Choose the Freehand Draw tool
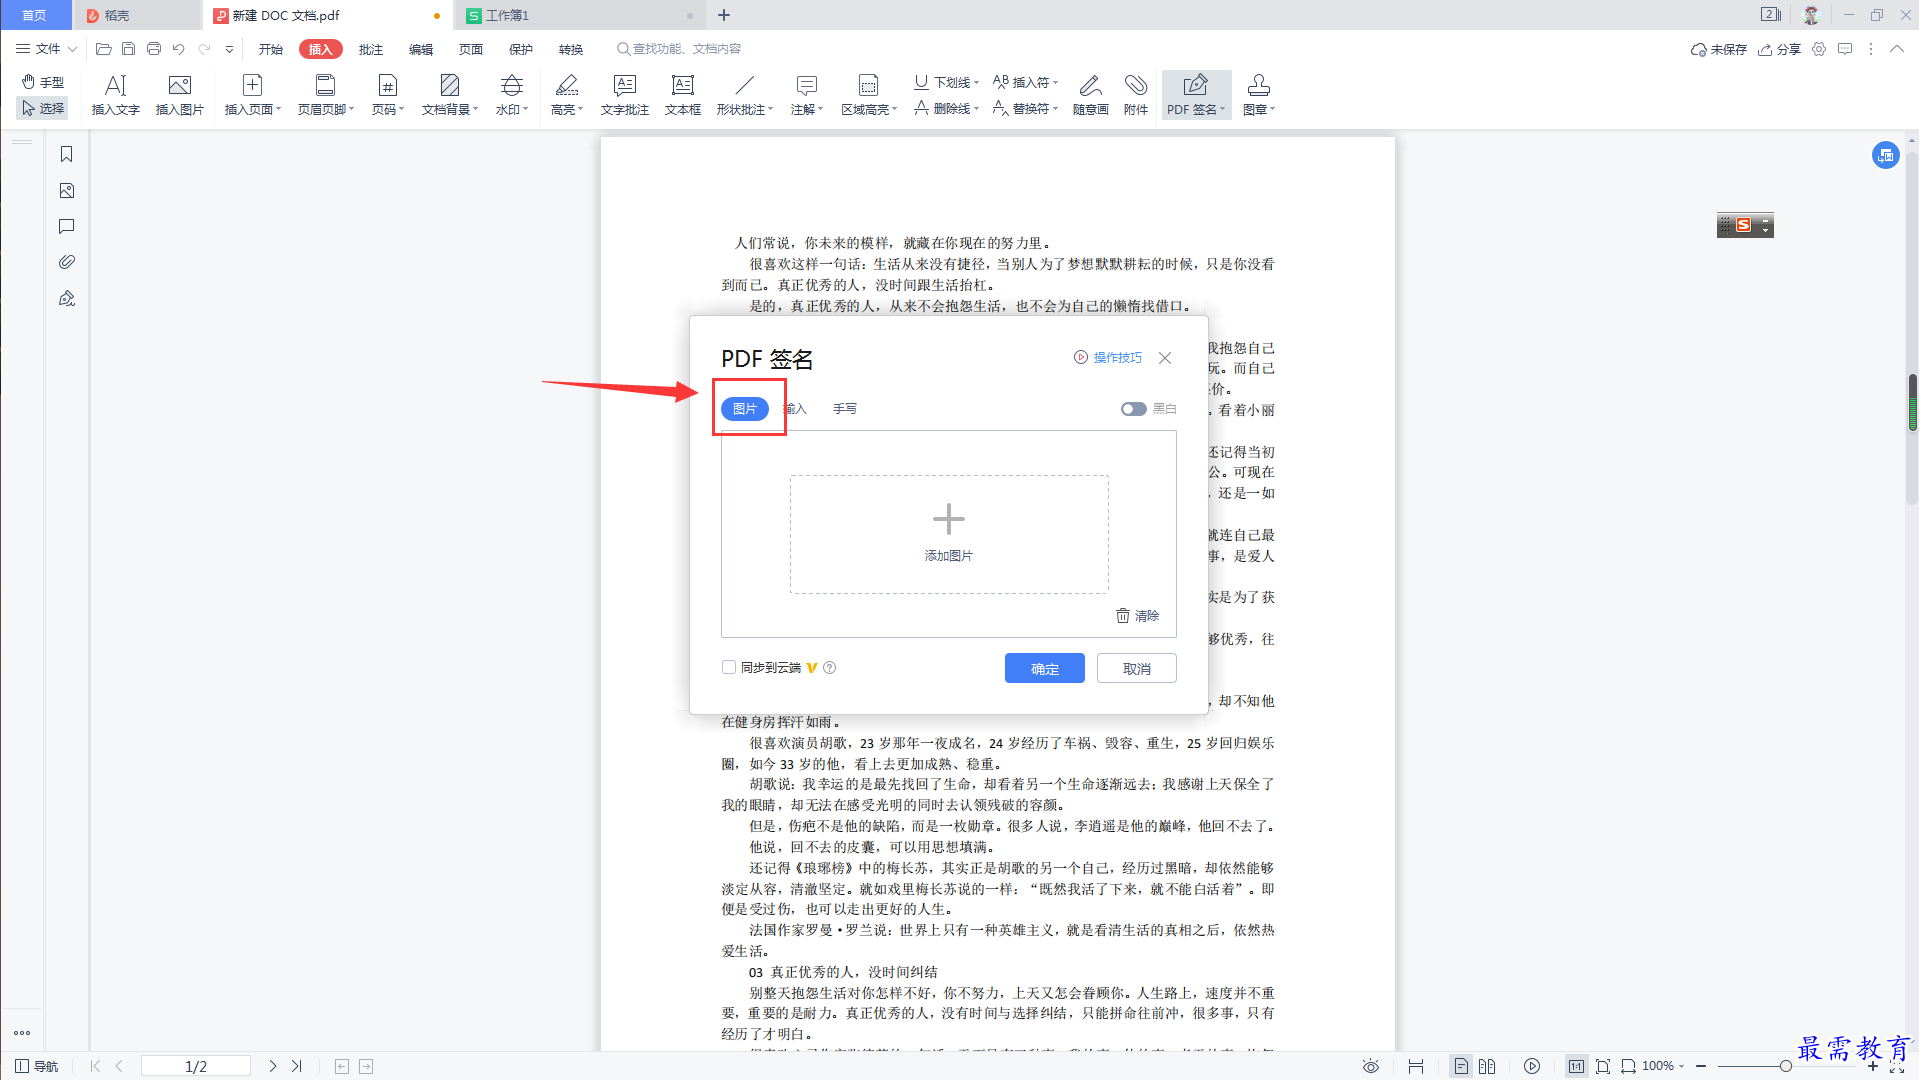 [1090, 95]
